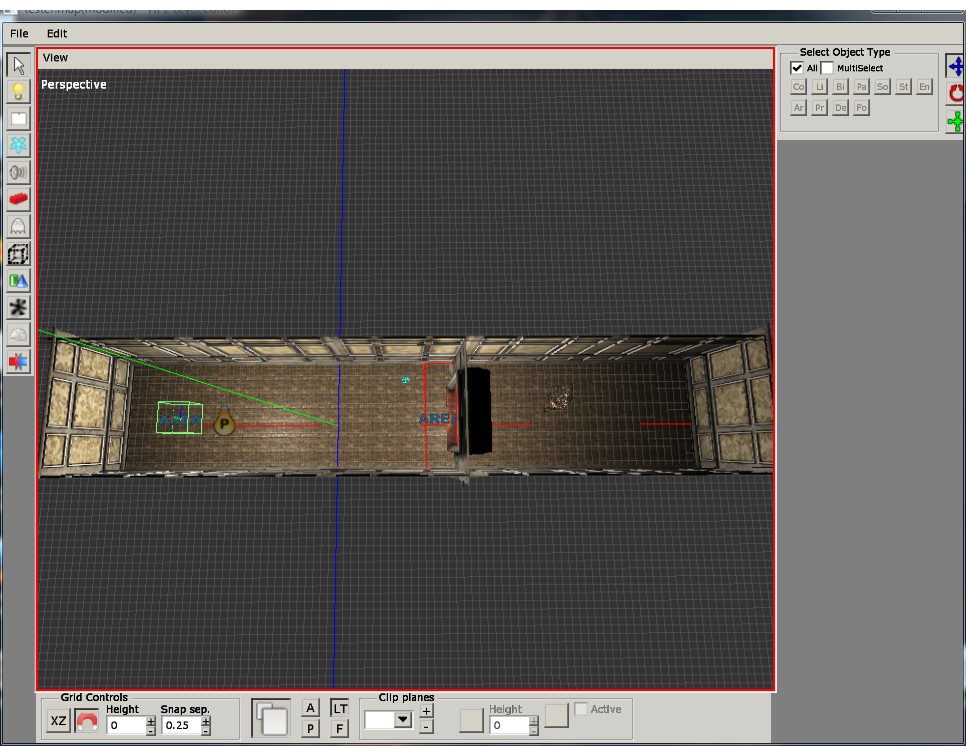
Task: Toggle the magnet grid snap button
Action: tap(87, 721)
